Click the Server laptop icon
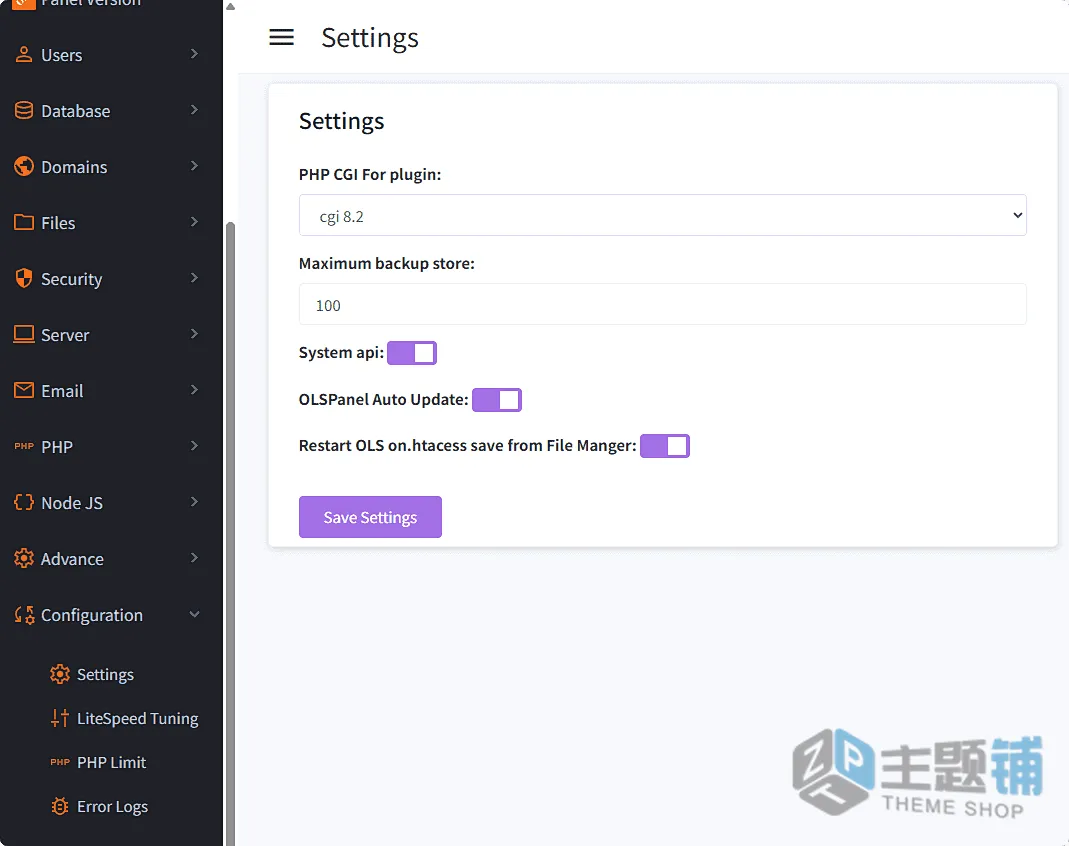 (x=24, y=334)
